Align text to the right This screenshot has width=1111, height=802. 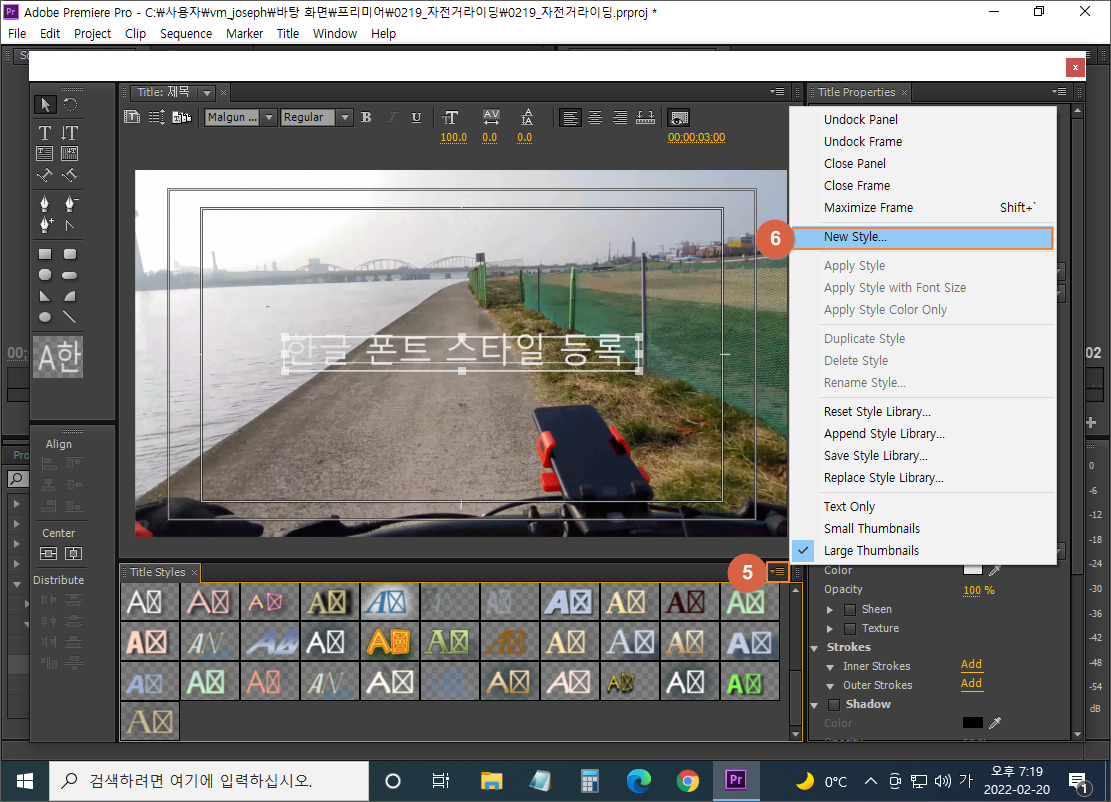tap(620, 118)
